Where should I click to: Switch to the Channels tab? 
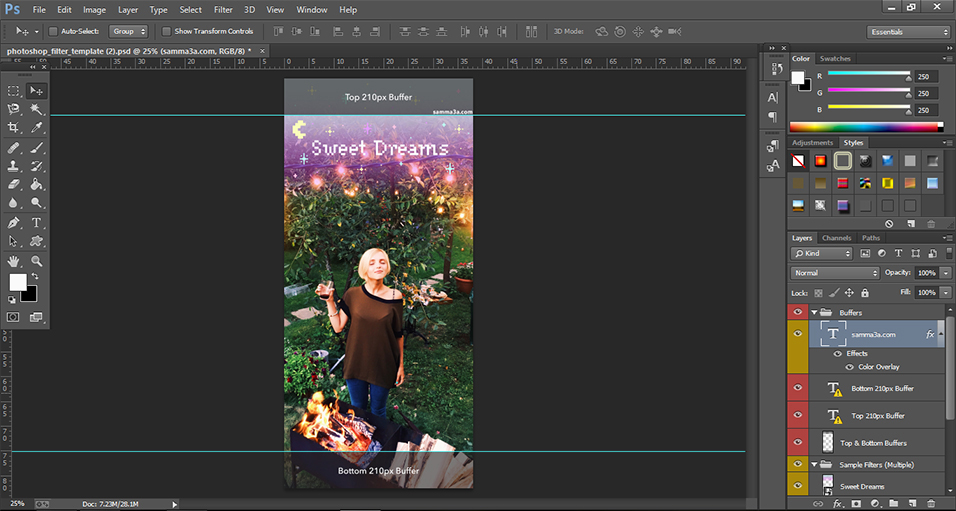pos(836,238)
